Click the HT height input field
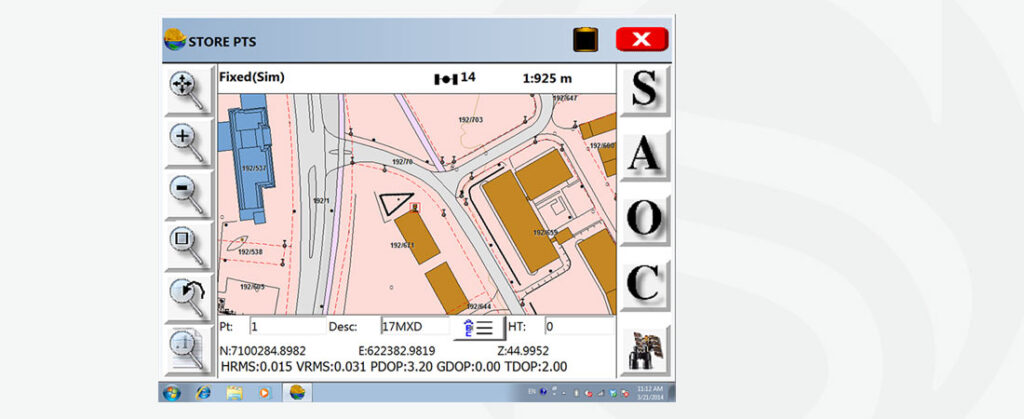Screen dimensions: 1024x419 [576, 327]
